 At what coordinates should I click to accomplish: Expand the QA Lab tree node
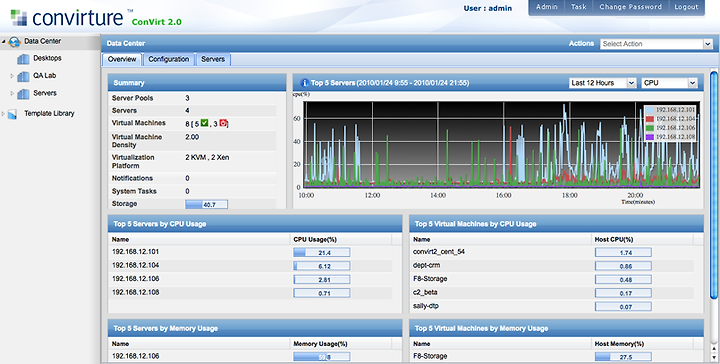[12, 76]
